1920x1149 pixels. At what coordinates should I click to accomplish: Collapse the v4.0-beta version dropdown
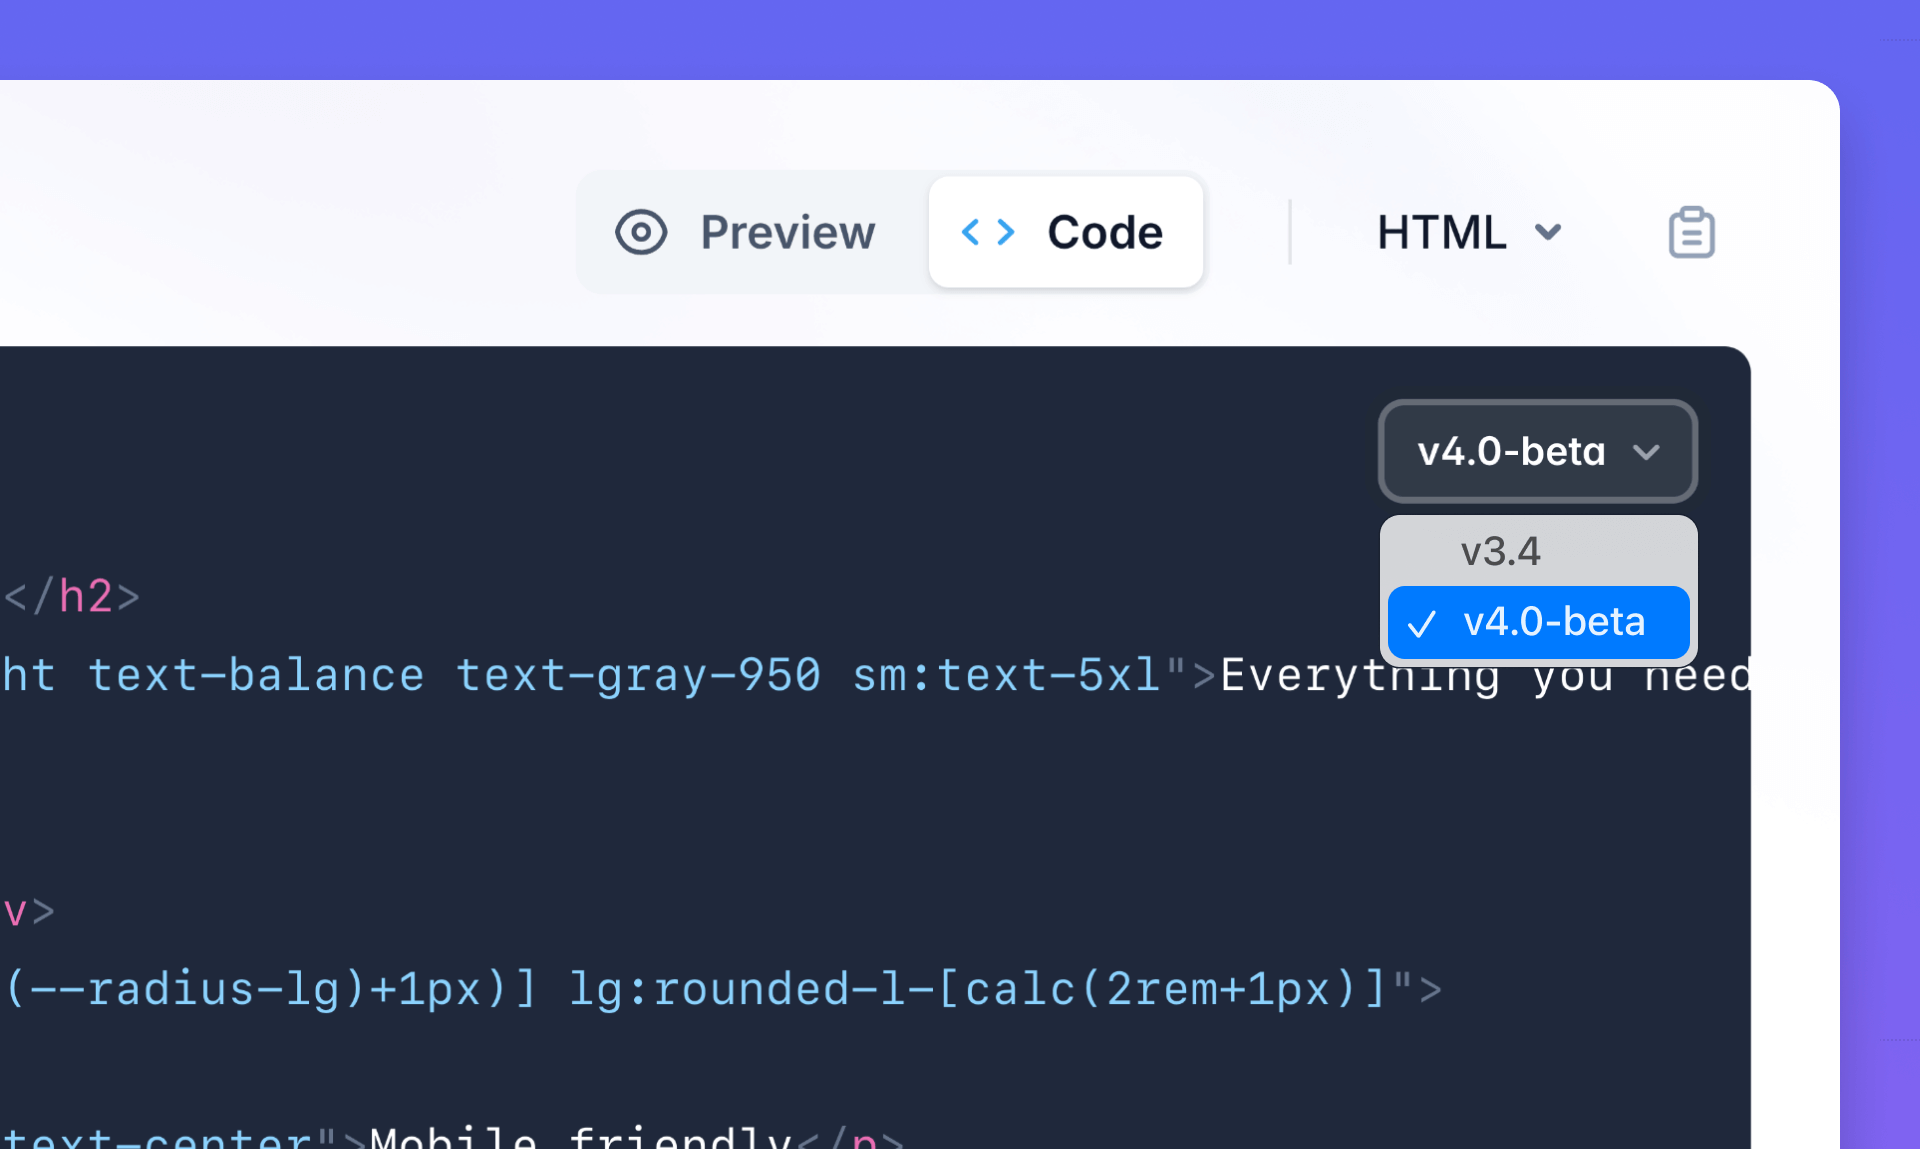(x=1537, y=451)
